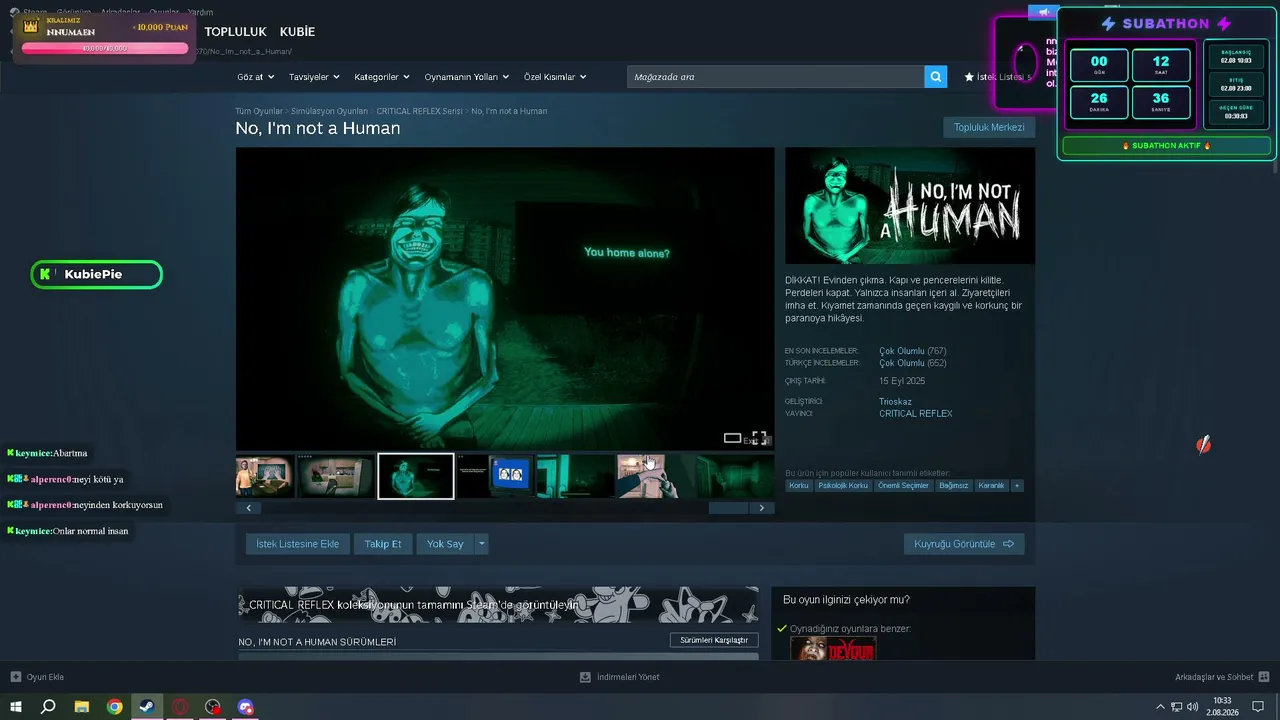Click the Topluluk Merkezi button
The width and height of the screenshot is (1280, 720).
coord(989,128)
